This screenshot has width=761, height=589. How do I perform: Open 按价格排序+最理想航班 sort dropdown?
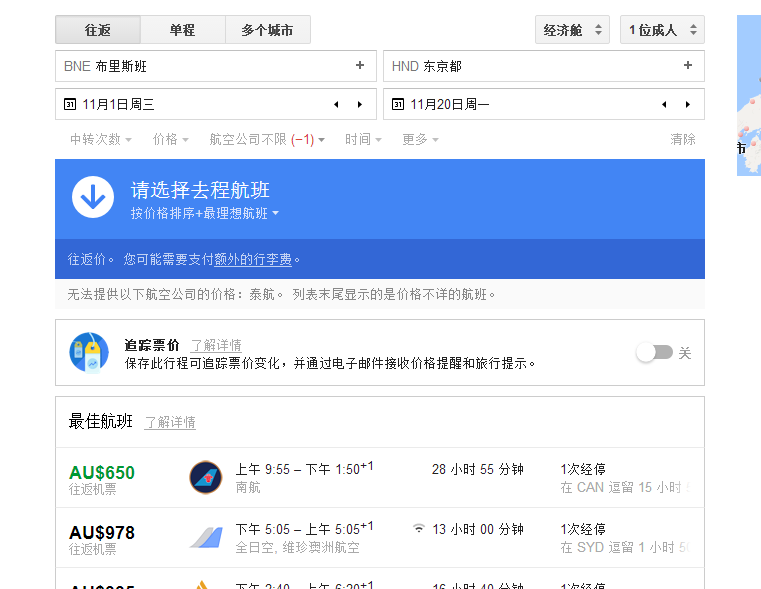205,213
